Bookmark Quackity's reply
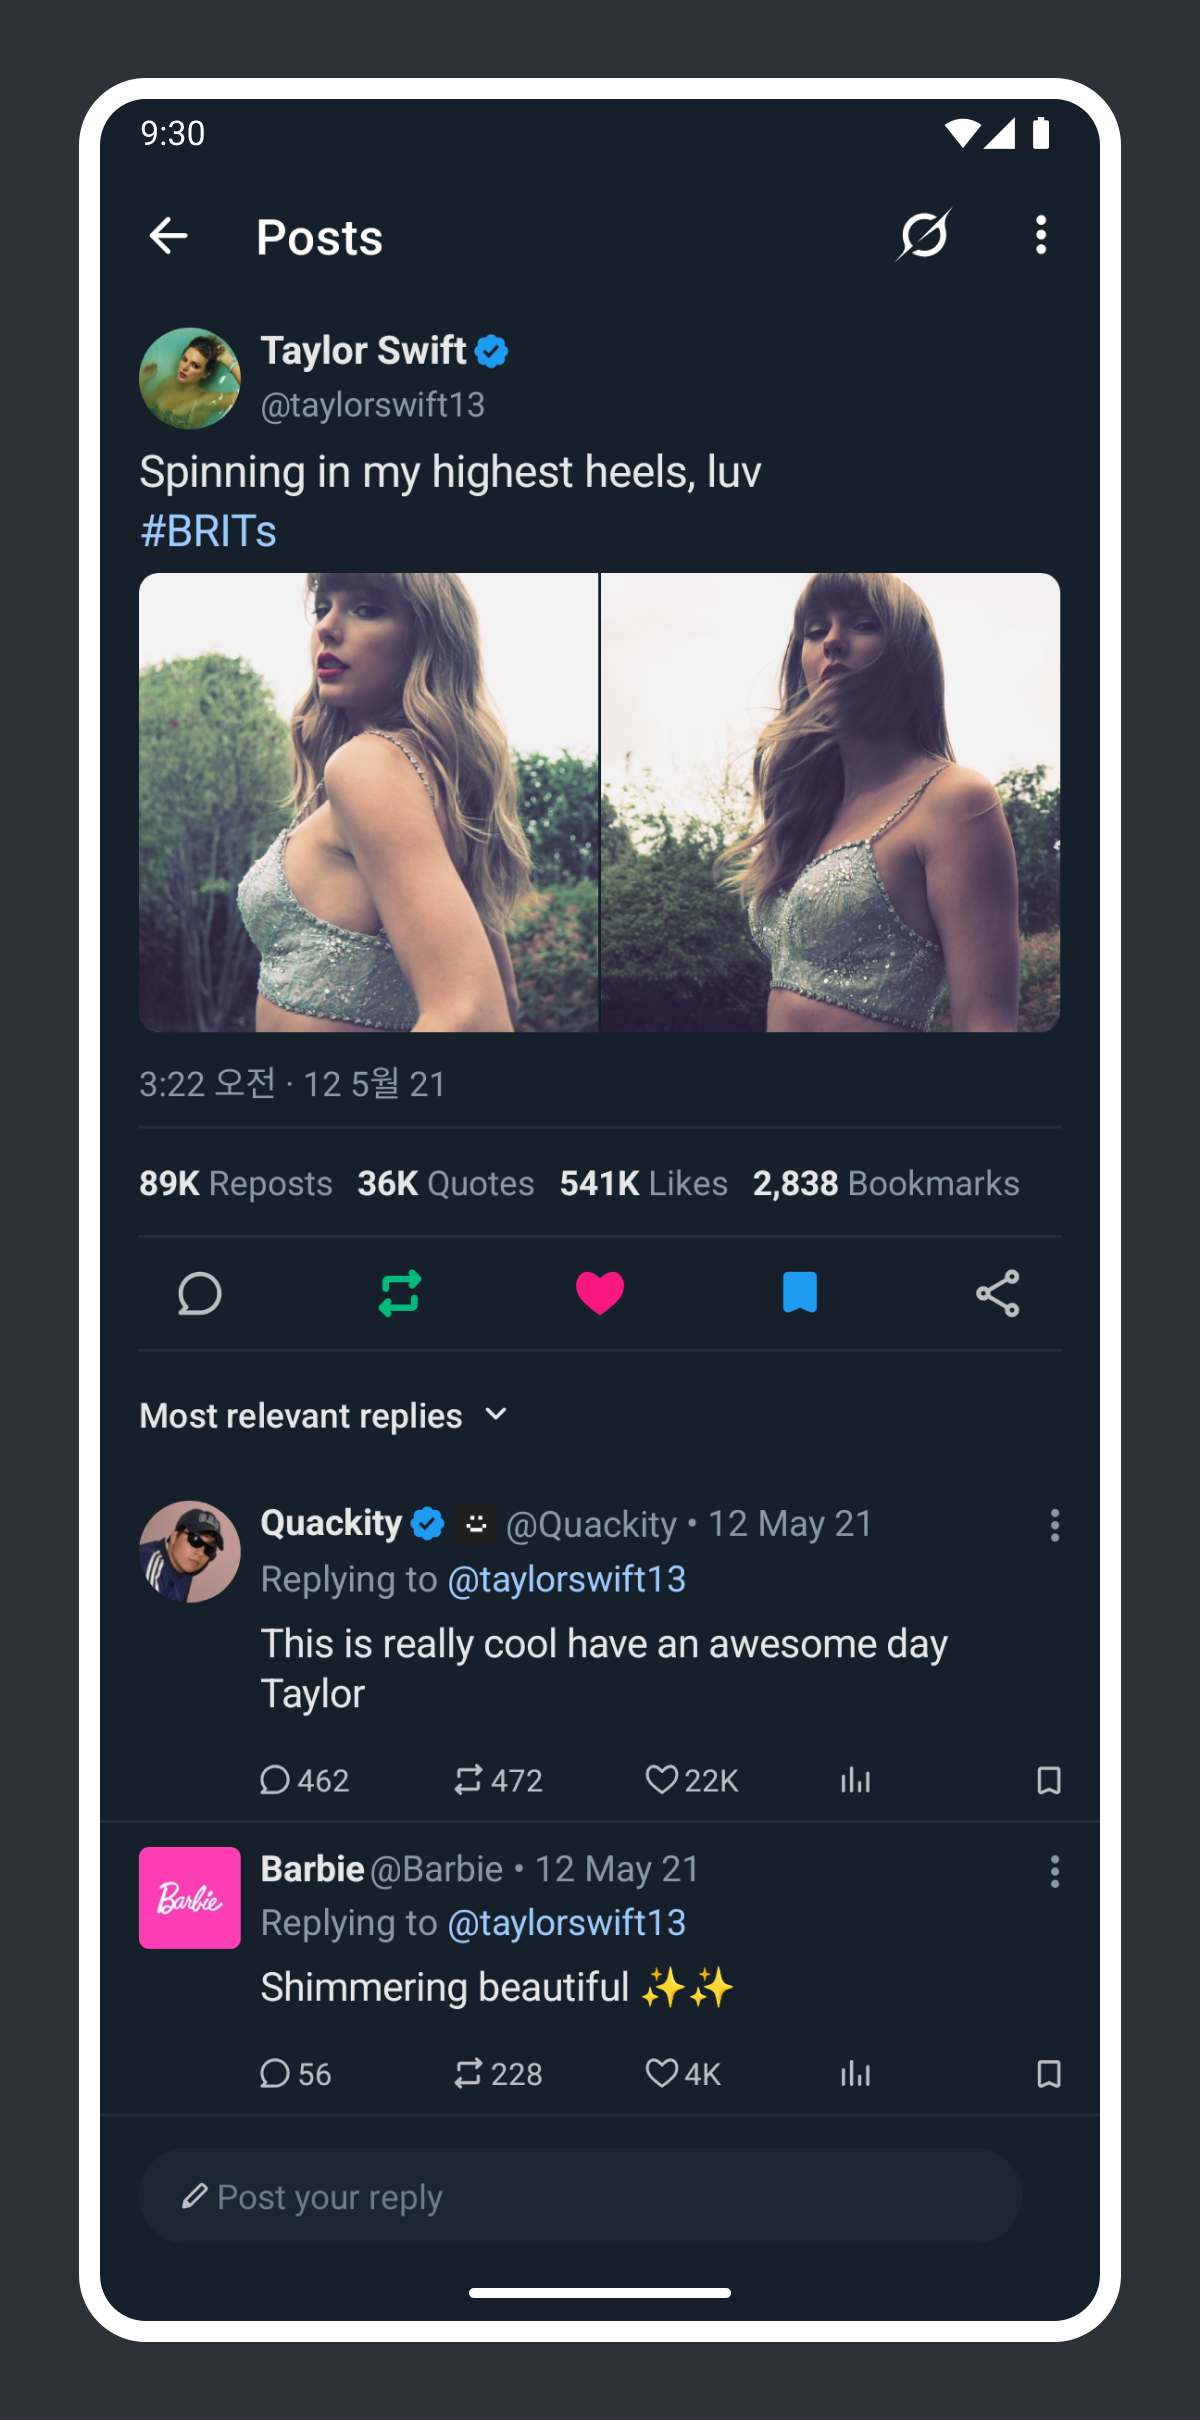The height and width of the screenshot is (2420, 1200). (x=1048, y=1780)
